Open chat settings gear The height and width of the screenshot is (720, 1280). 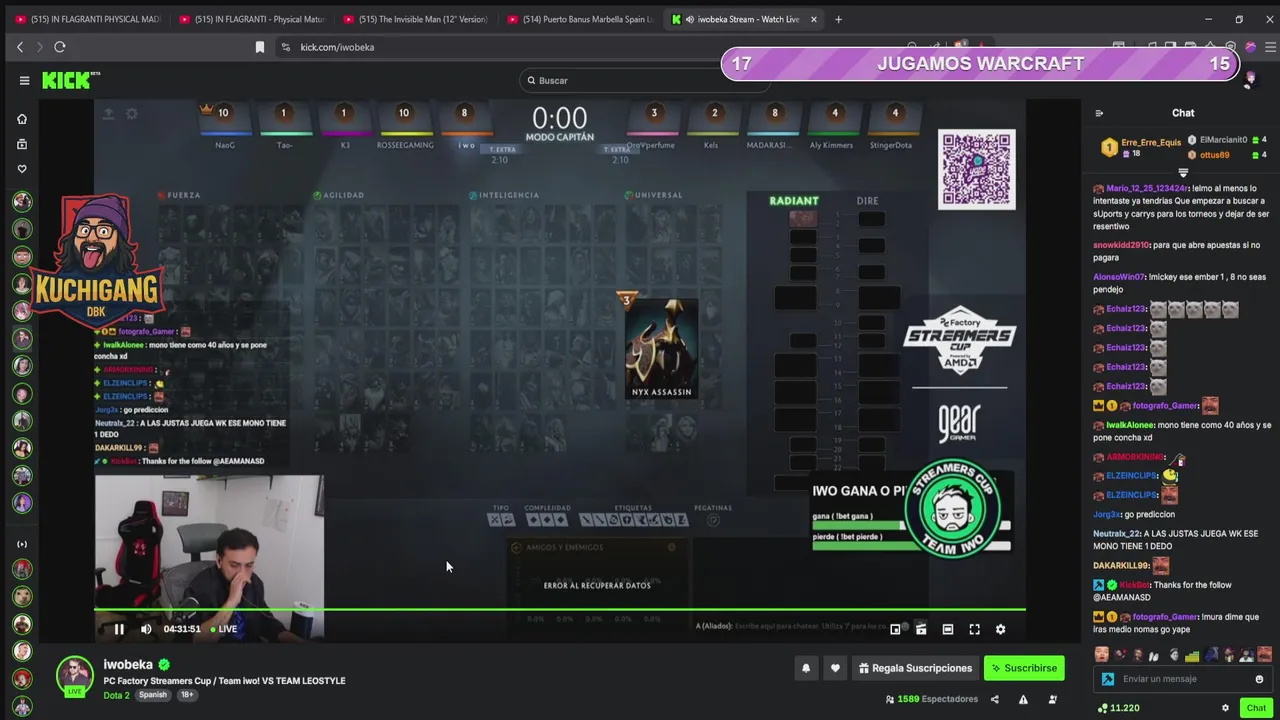coord(1225,708)
